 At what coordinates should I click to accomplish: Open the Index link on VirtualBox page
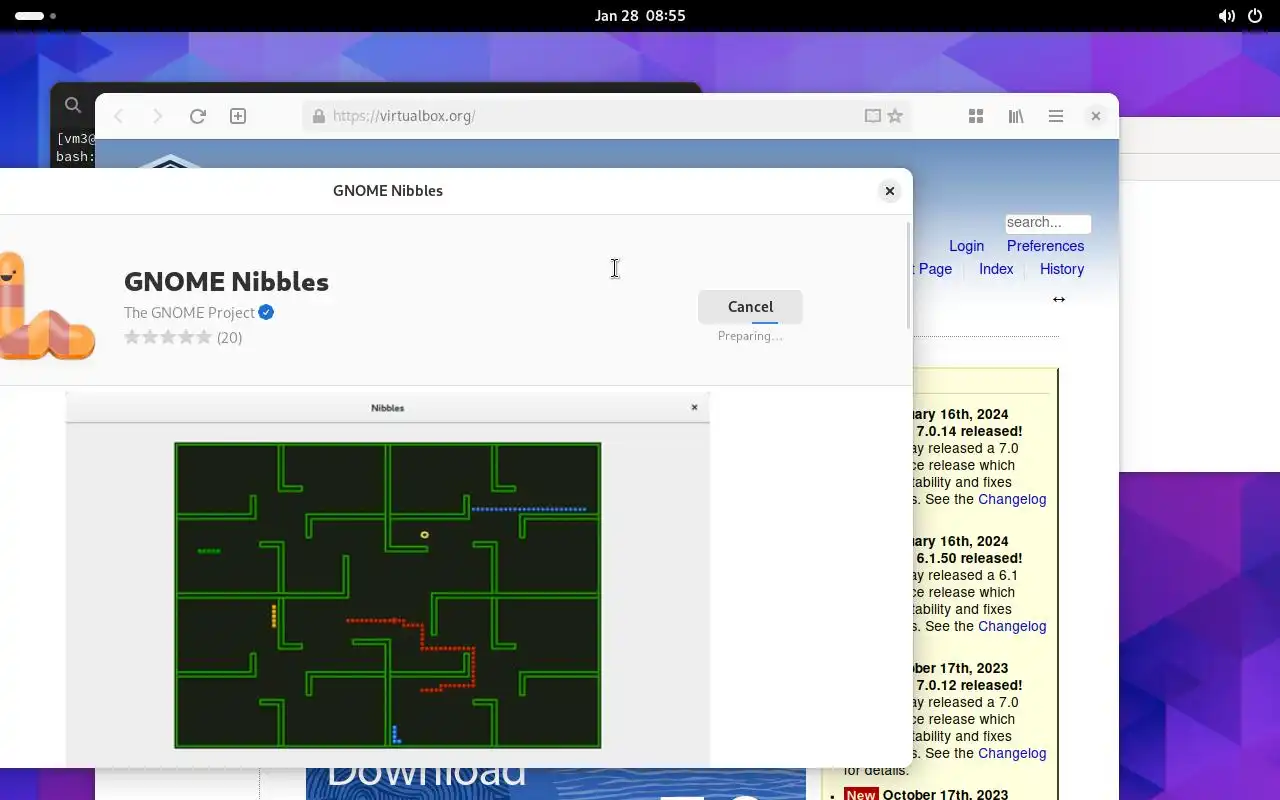point(996,269)
